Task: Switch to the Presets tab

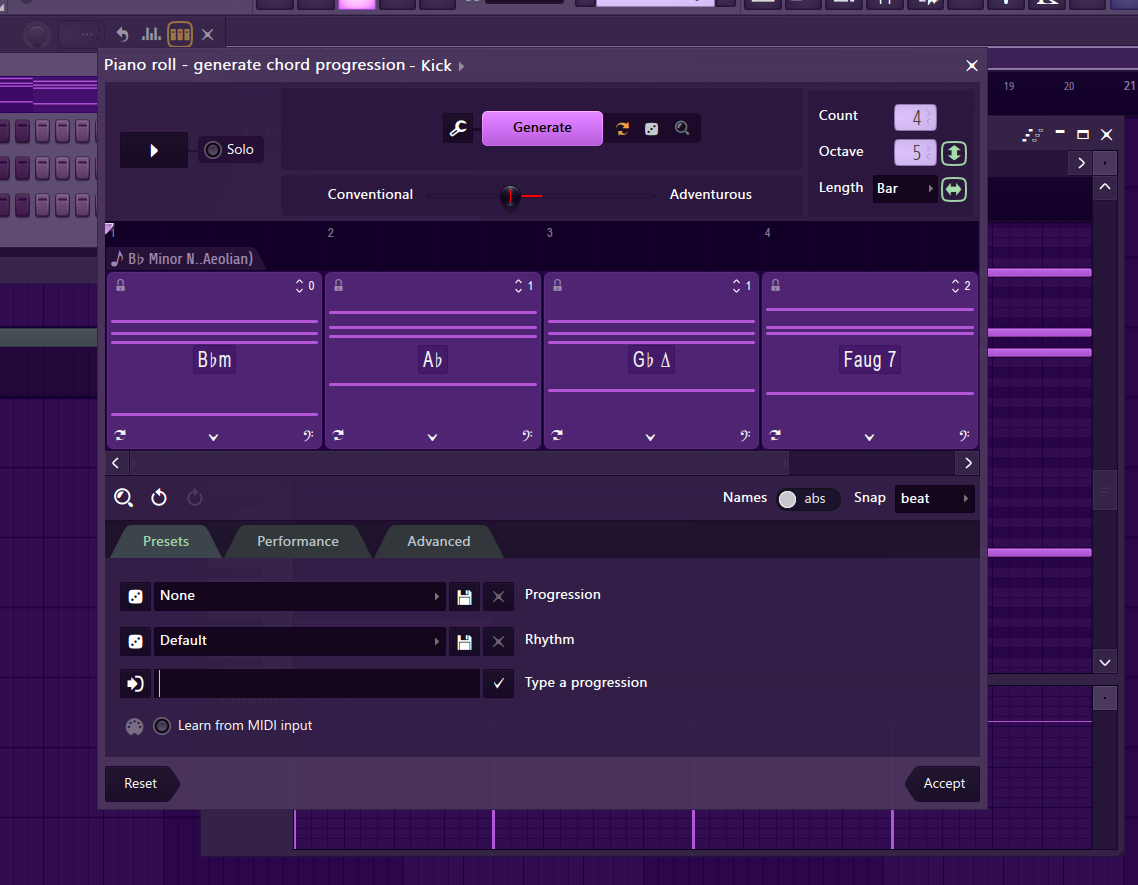Action: (x=165, y=541)
